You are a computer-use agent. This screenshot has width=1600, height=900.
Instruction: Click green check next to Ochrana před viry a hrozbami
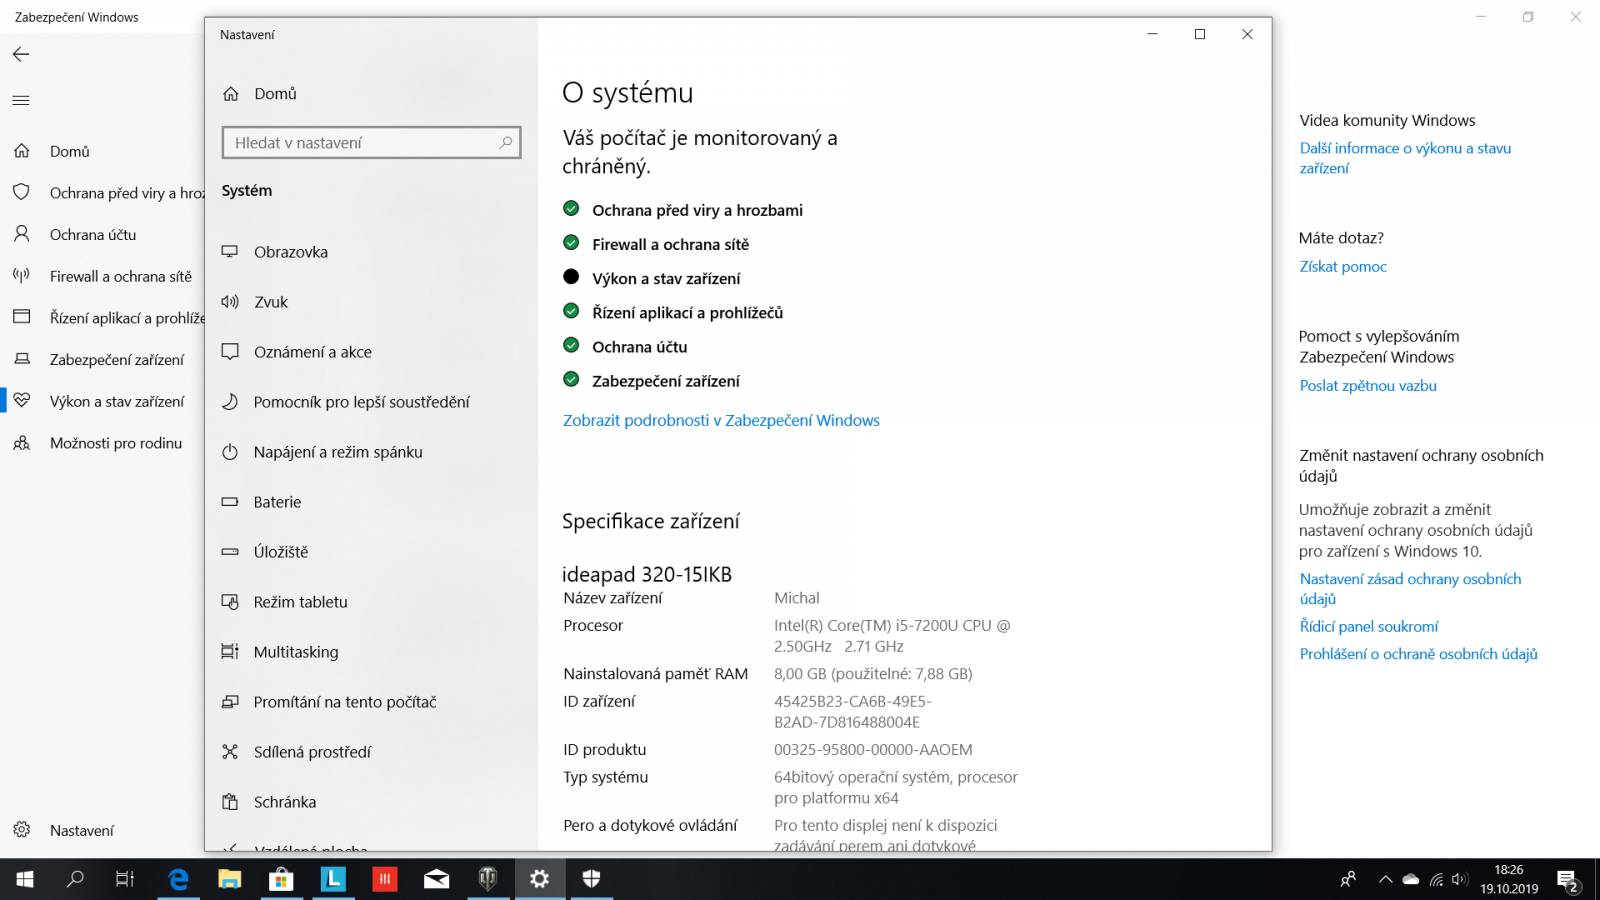[571, 209]
